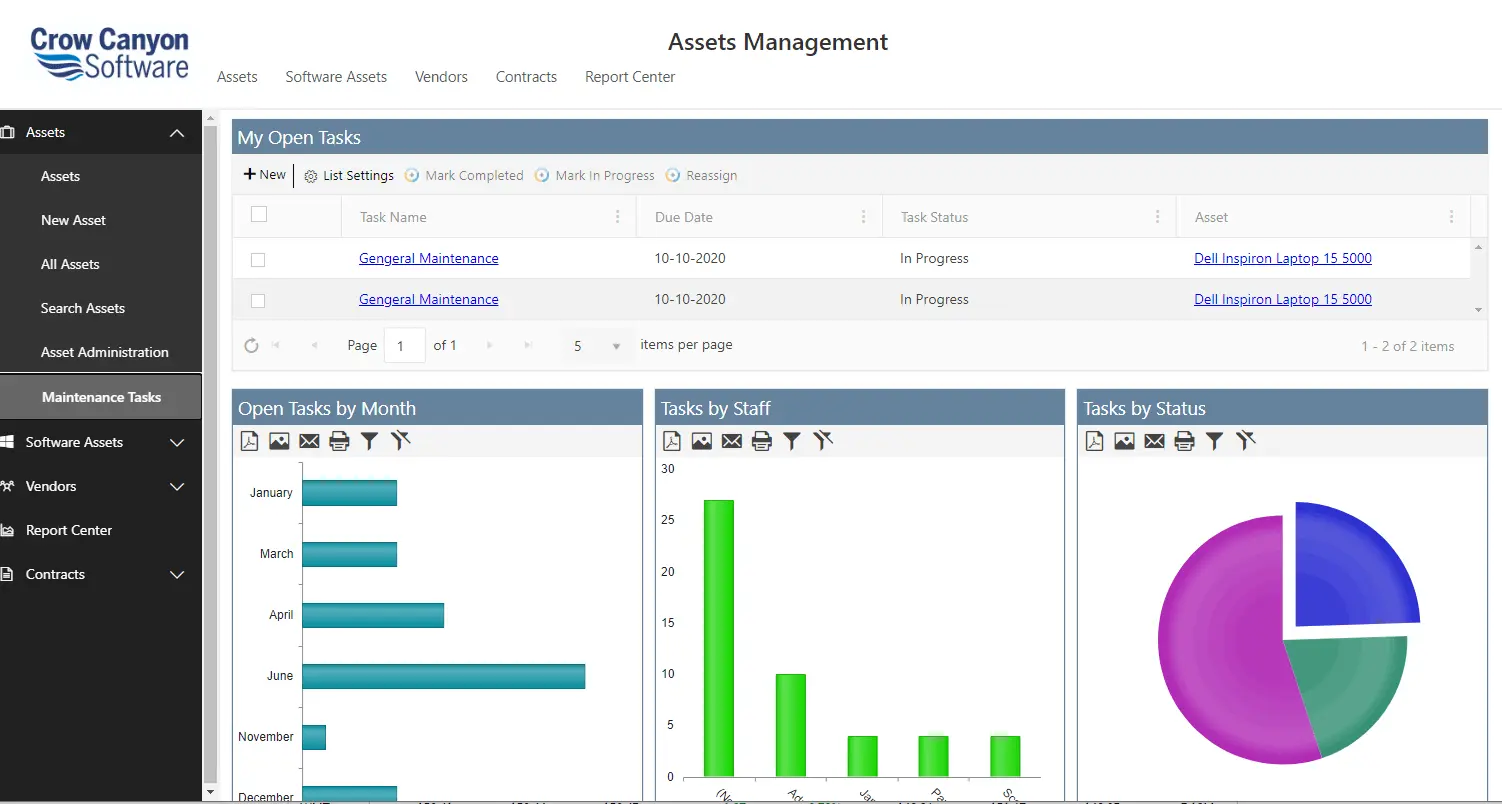The width and height of the screenshot is (1502, 804).
Task: Open the filter for Tasks by Staff chart
Action: pos(791,441)
